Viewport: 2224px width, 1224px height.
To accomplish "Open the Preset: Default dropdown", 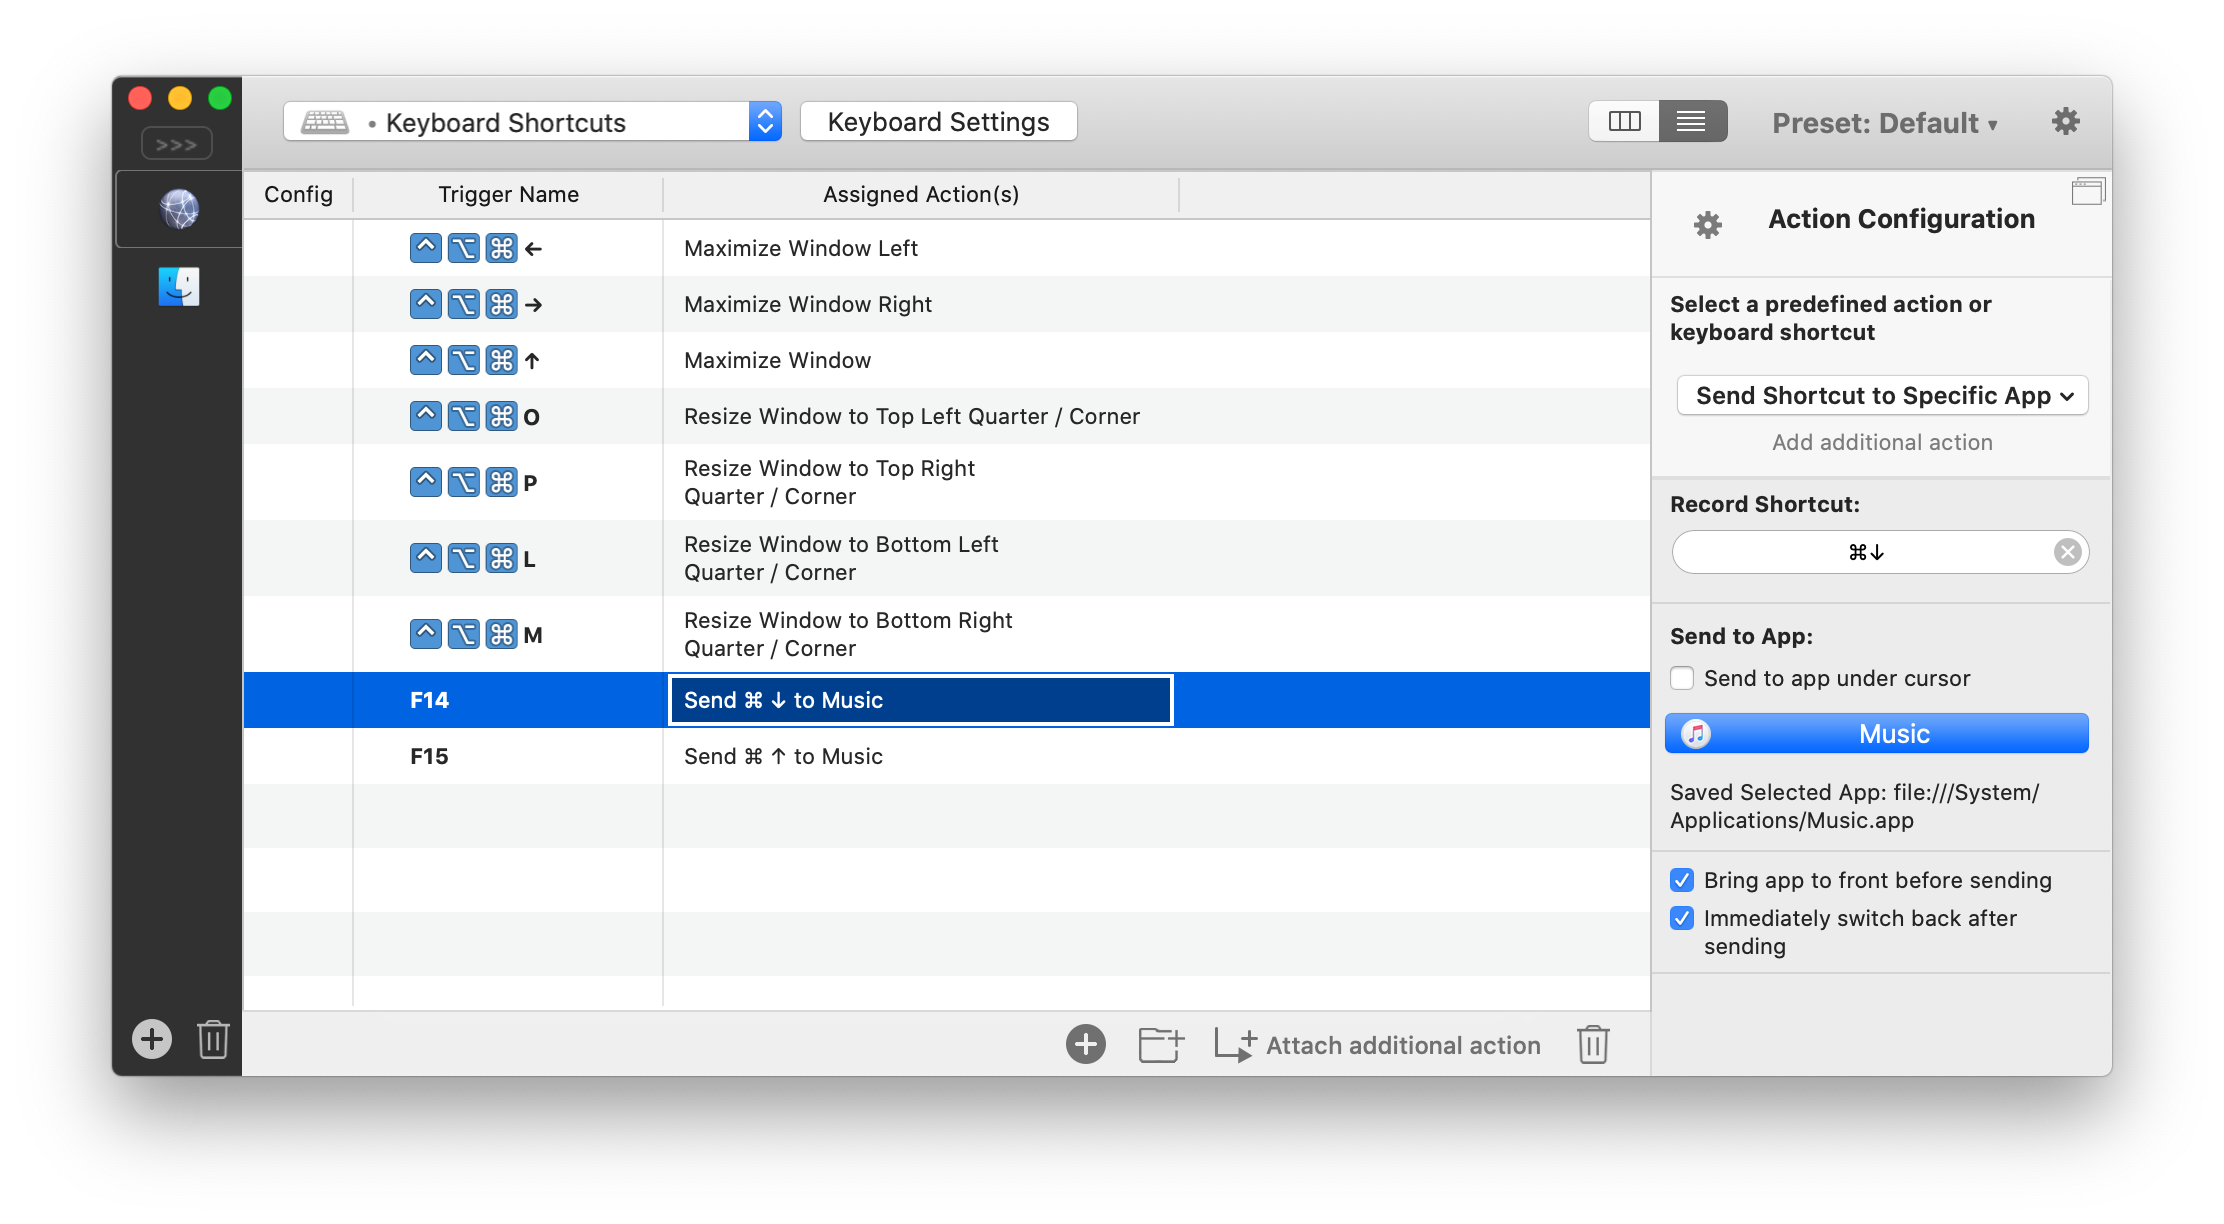I will (x=1884, y=122).
